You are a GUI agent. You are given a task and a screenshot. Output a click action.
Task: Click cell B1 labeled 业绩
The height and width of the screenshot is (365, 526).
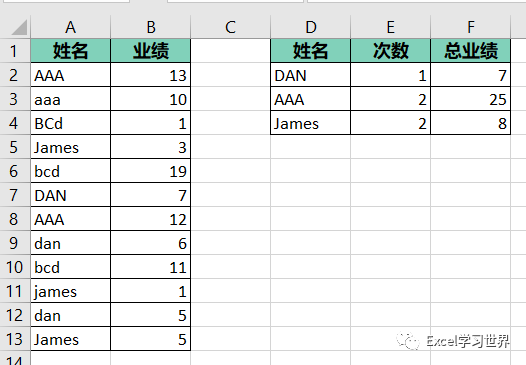pyautogui.click(x=151, y=51)
